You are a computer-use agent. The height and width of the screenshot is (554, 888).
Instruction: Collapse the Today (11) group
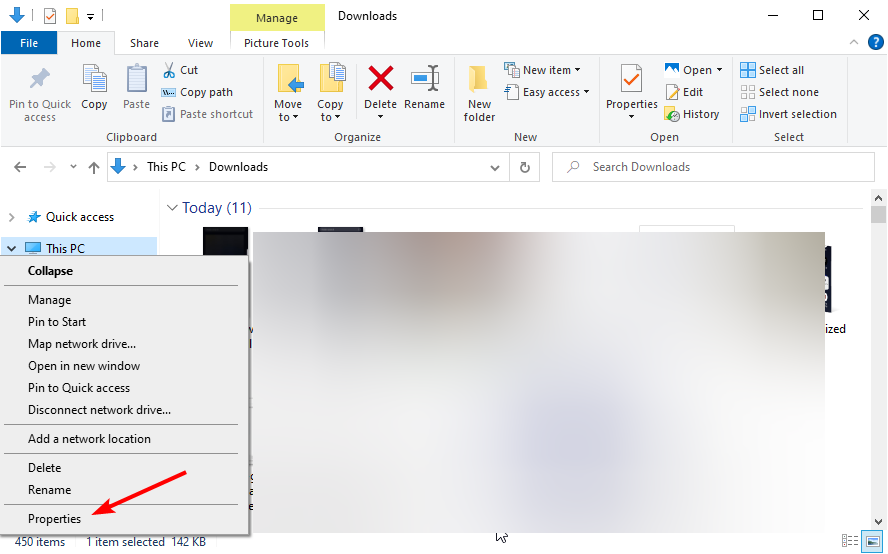coord(172,208)
